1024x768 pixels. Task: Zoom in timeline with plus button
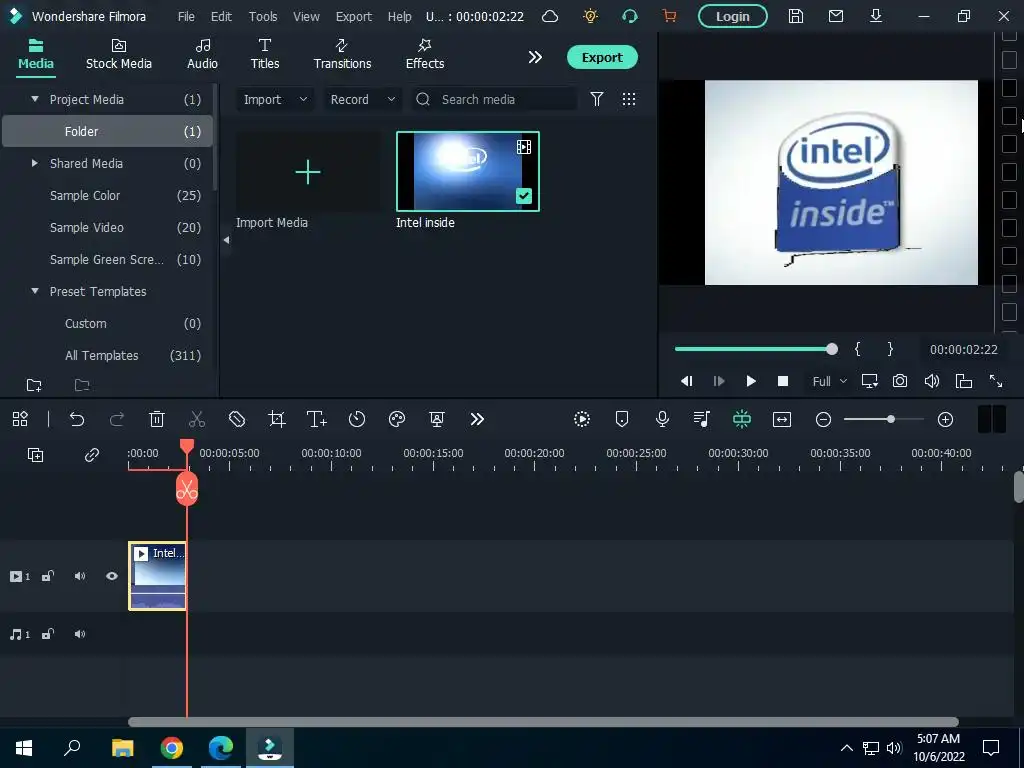pos(945,419)
